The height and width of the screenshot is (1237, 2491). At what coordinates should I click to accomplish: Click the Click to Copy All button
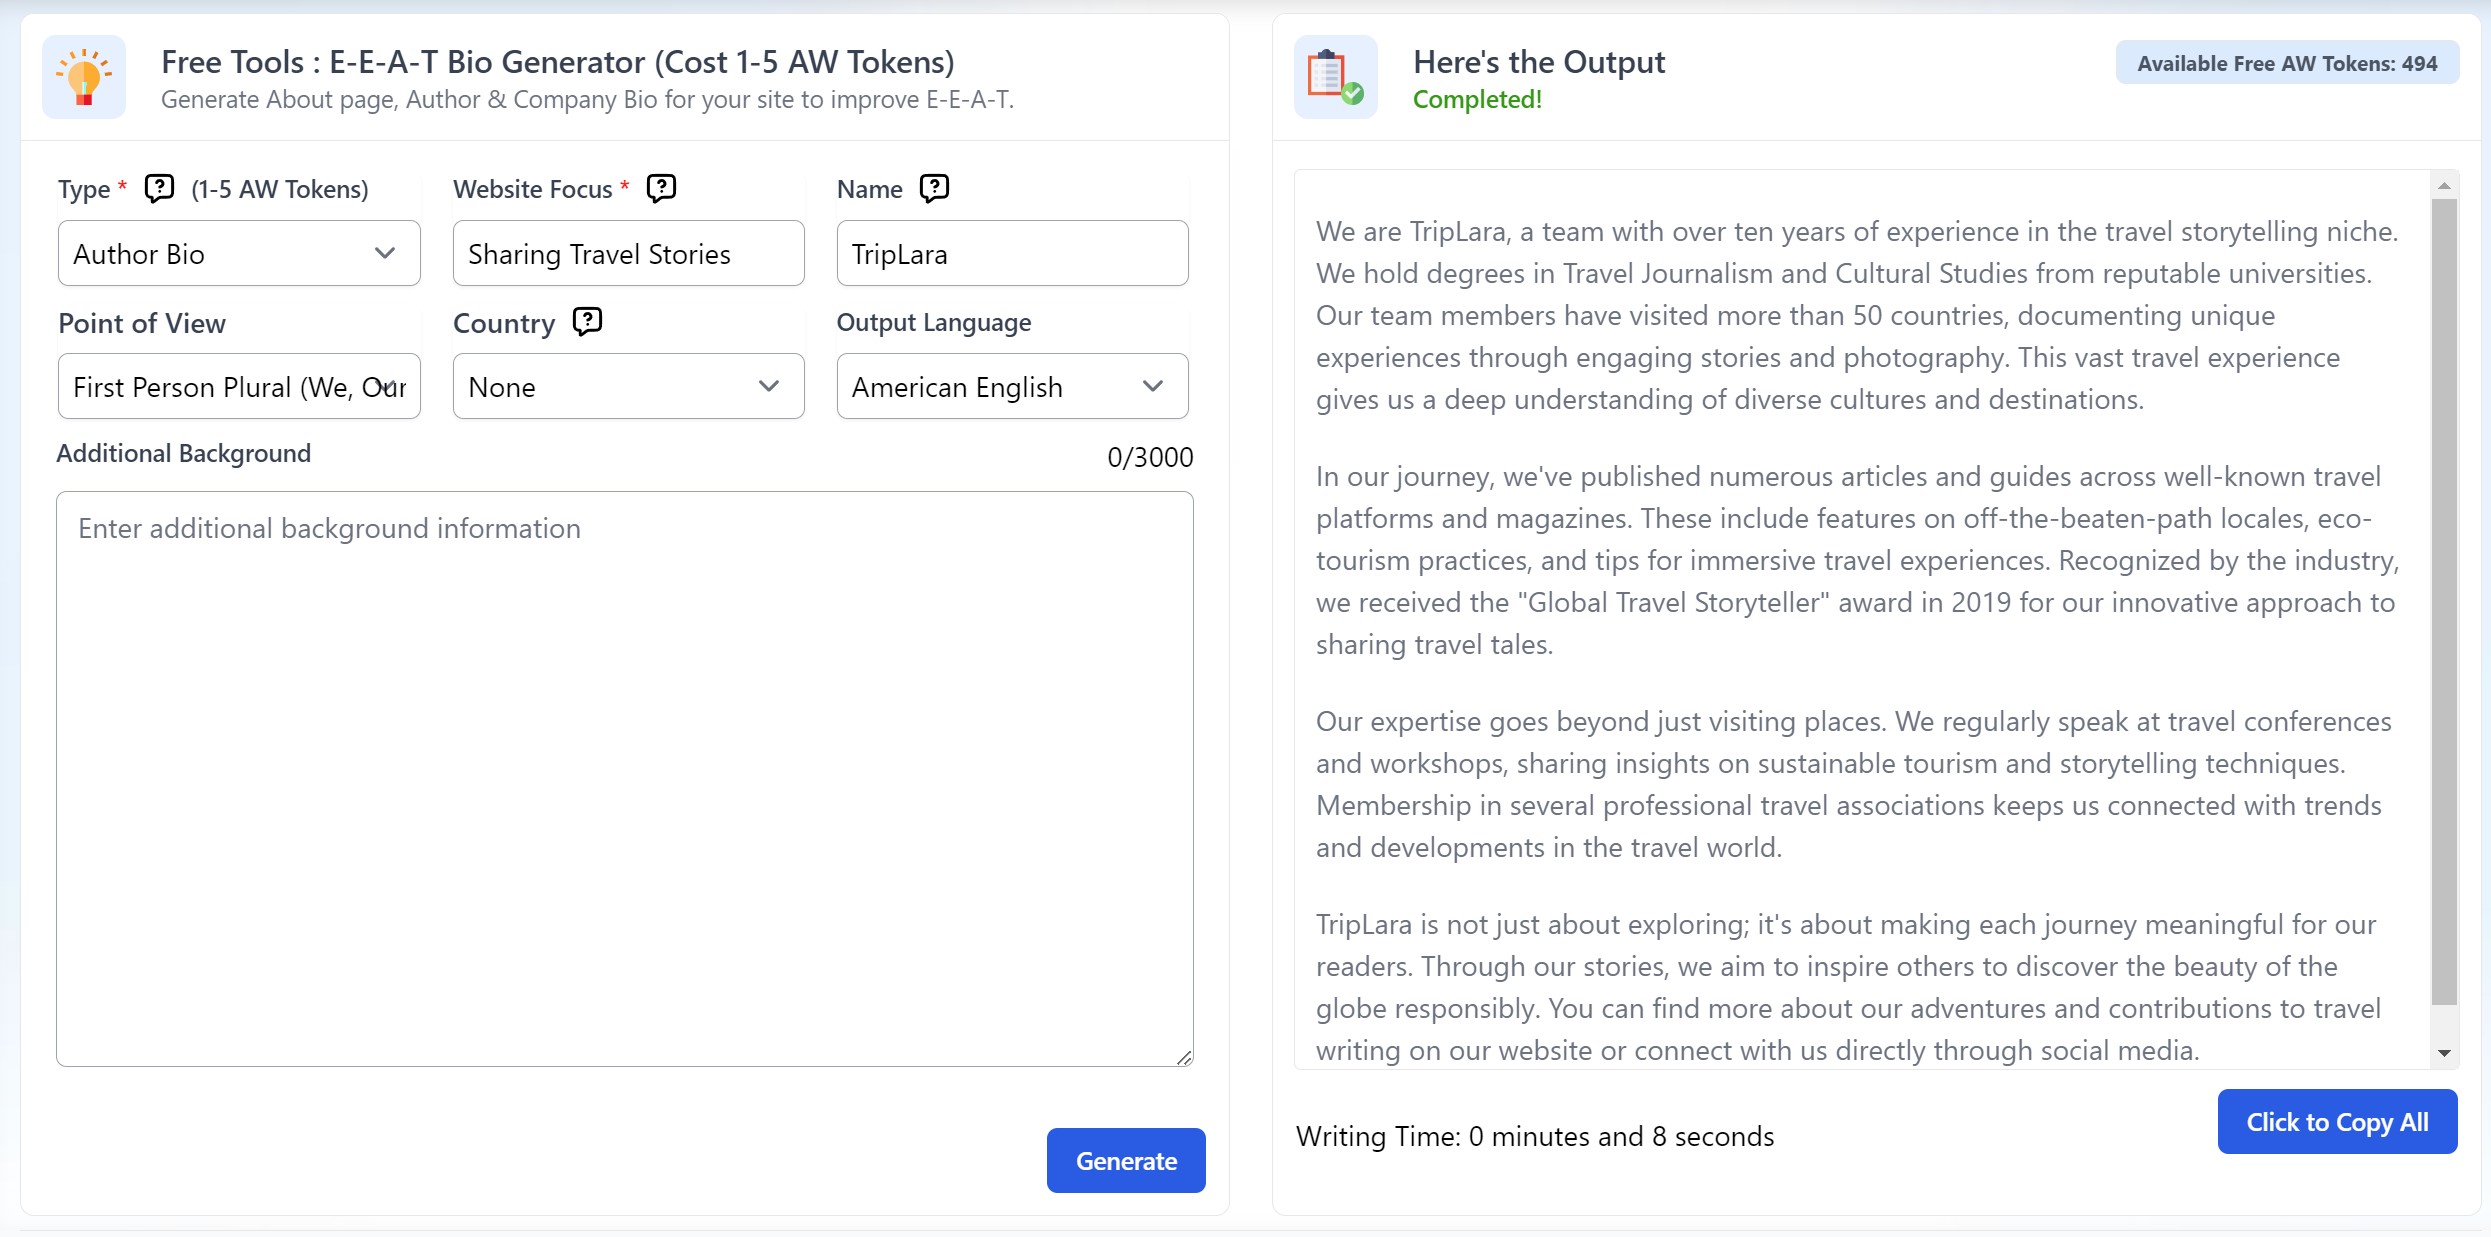(2337, 1122)
